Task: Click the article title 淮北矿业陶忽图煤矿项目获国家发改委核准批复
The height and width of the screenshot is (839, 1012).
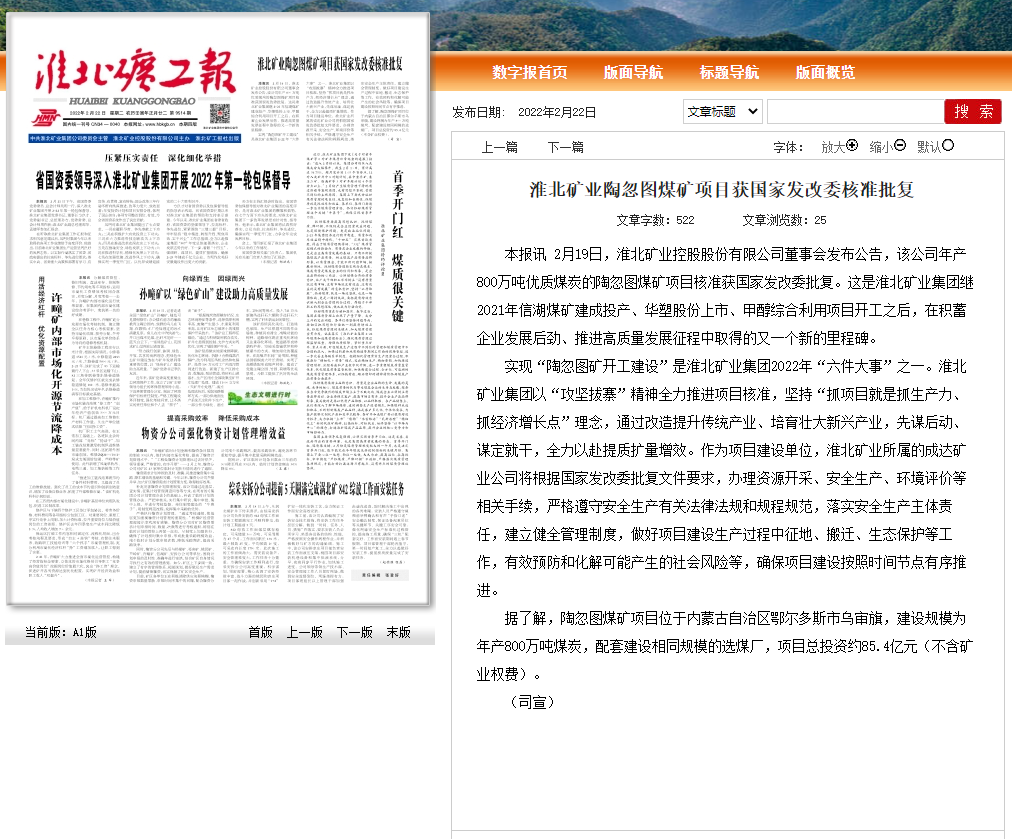Action: pyautogui.click(x=722, y=190)
